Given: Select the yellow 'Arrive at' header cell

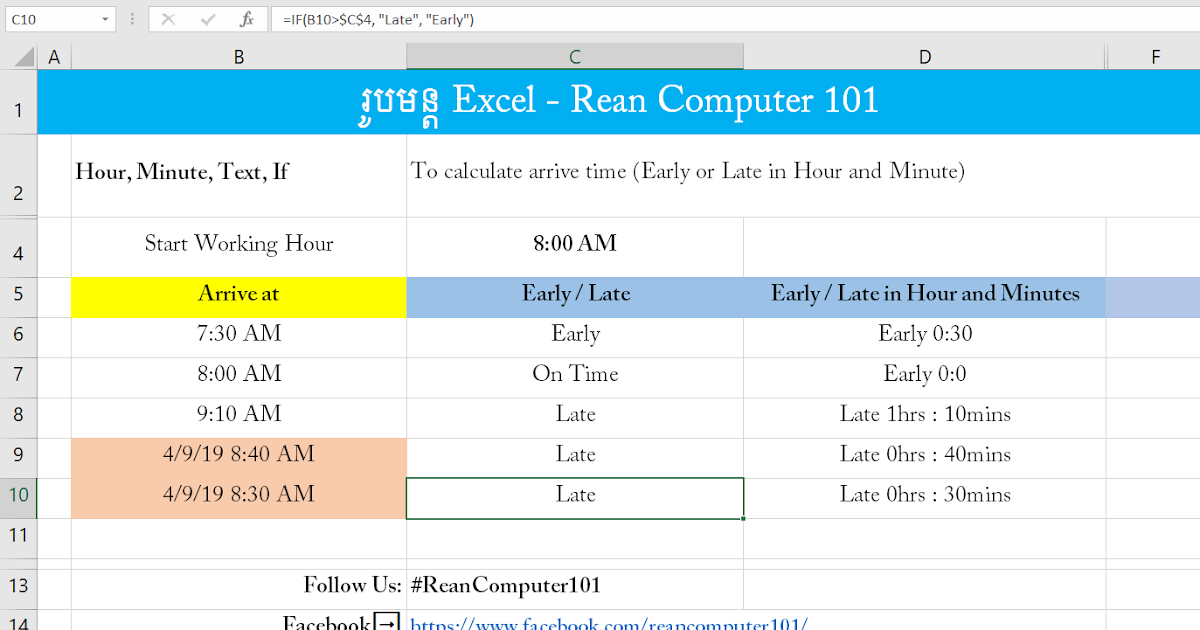Looking at the screenshot, I should point(239,295).
